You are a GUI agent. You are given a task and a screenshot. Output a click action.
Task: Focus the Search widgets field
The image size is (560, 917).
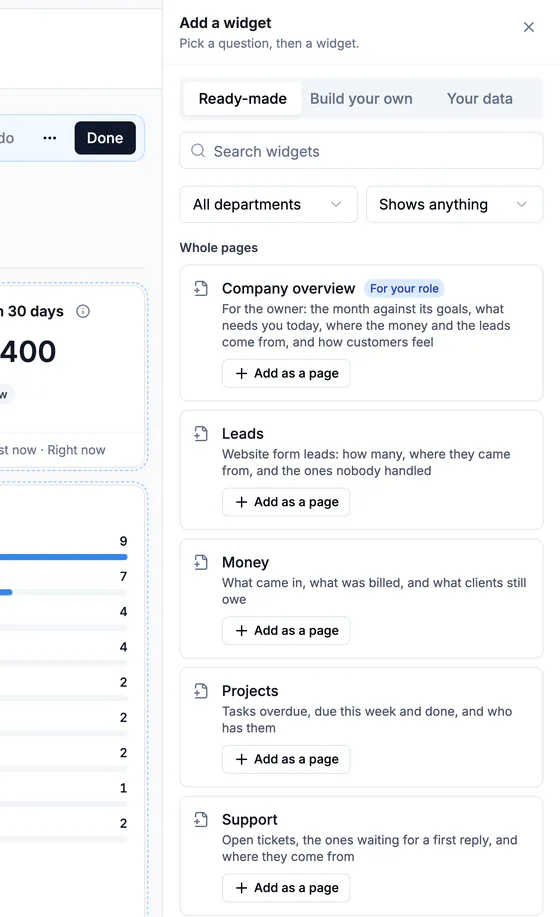(361, 151)
